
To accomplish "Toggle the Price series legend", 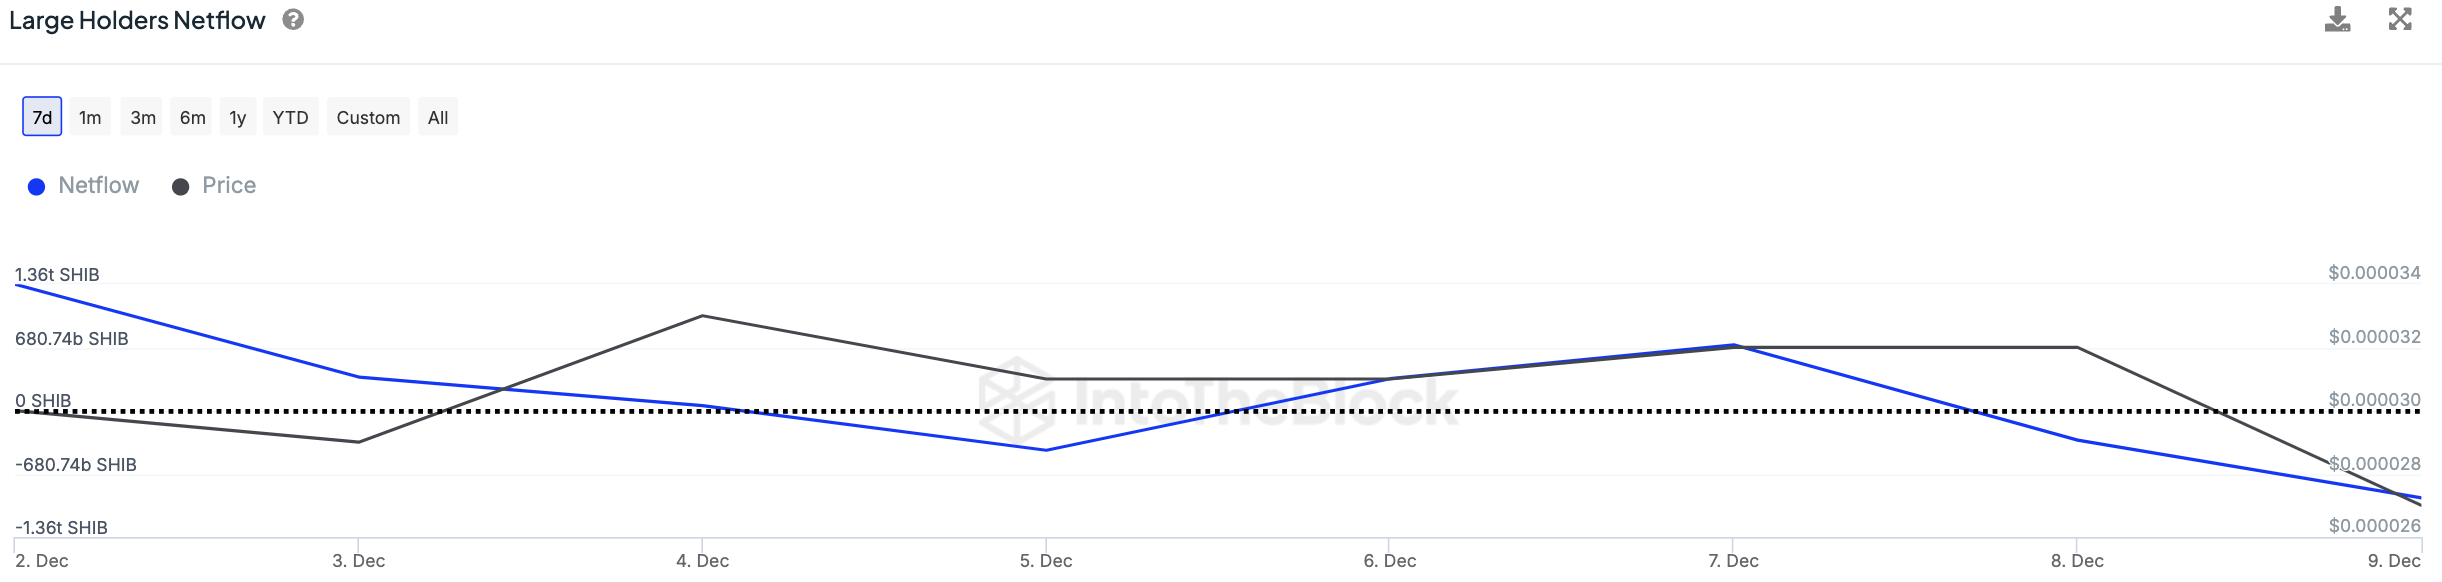I will [x=229, y=186].
